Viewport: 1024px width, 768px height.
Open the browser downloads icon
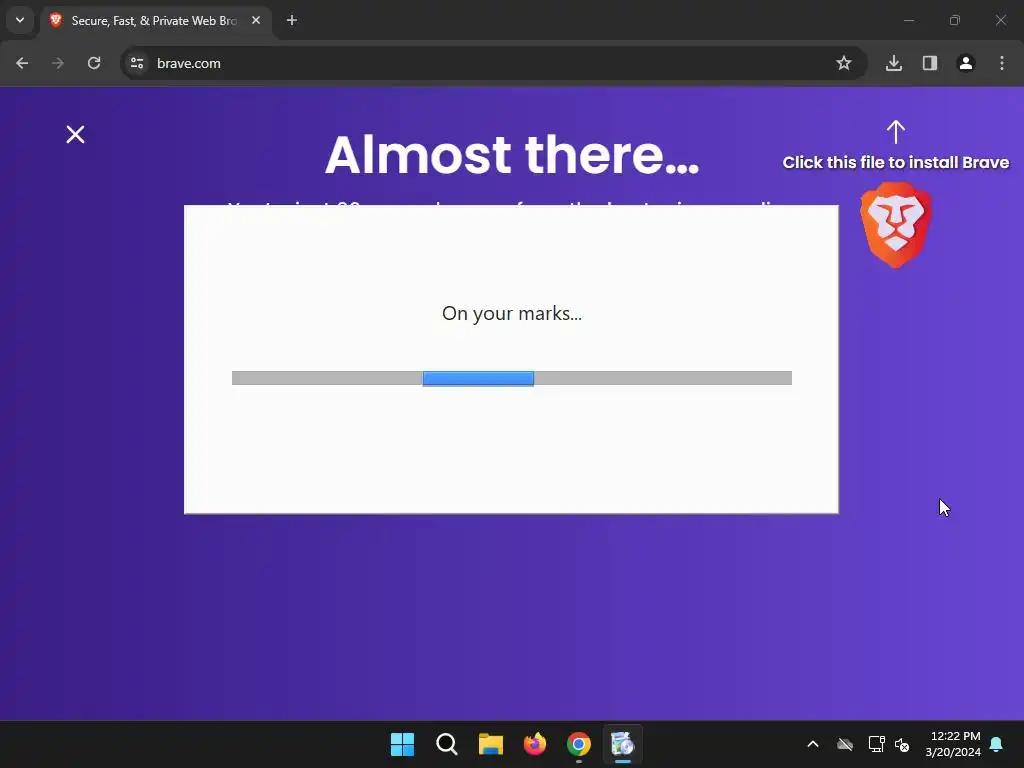[x=894, y=63]
